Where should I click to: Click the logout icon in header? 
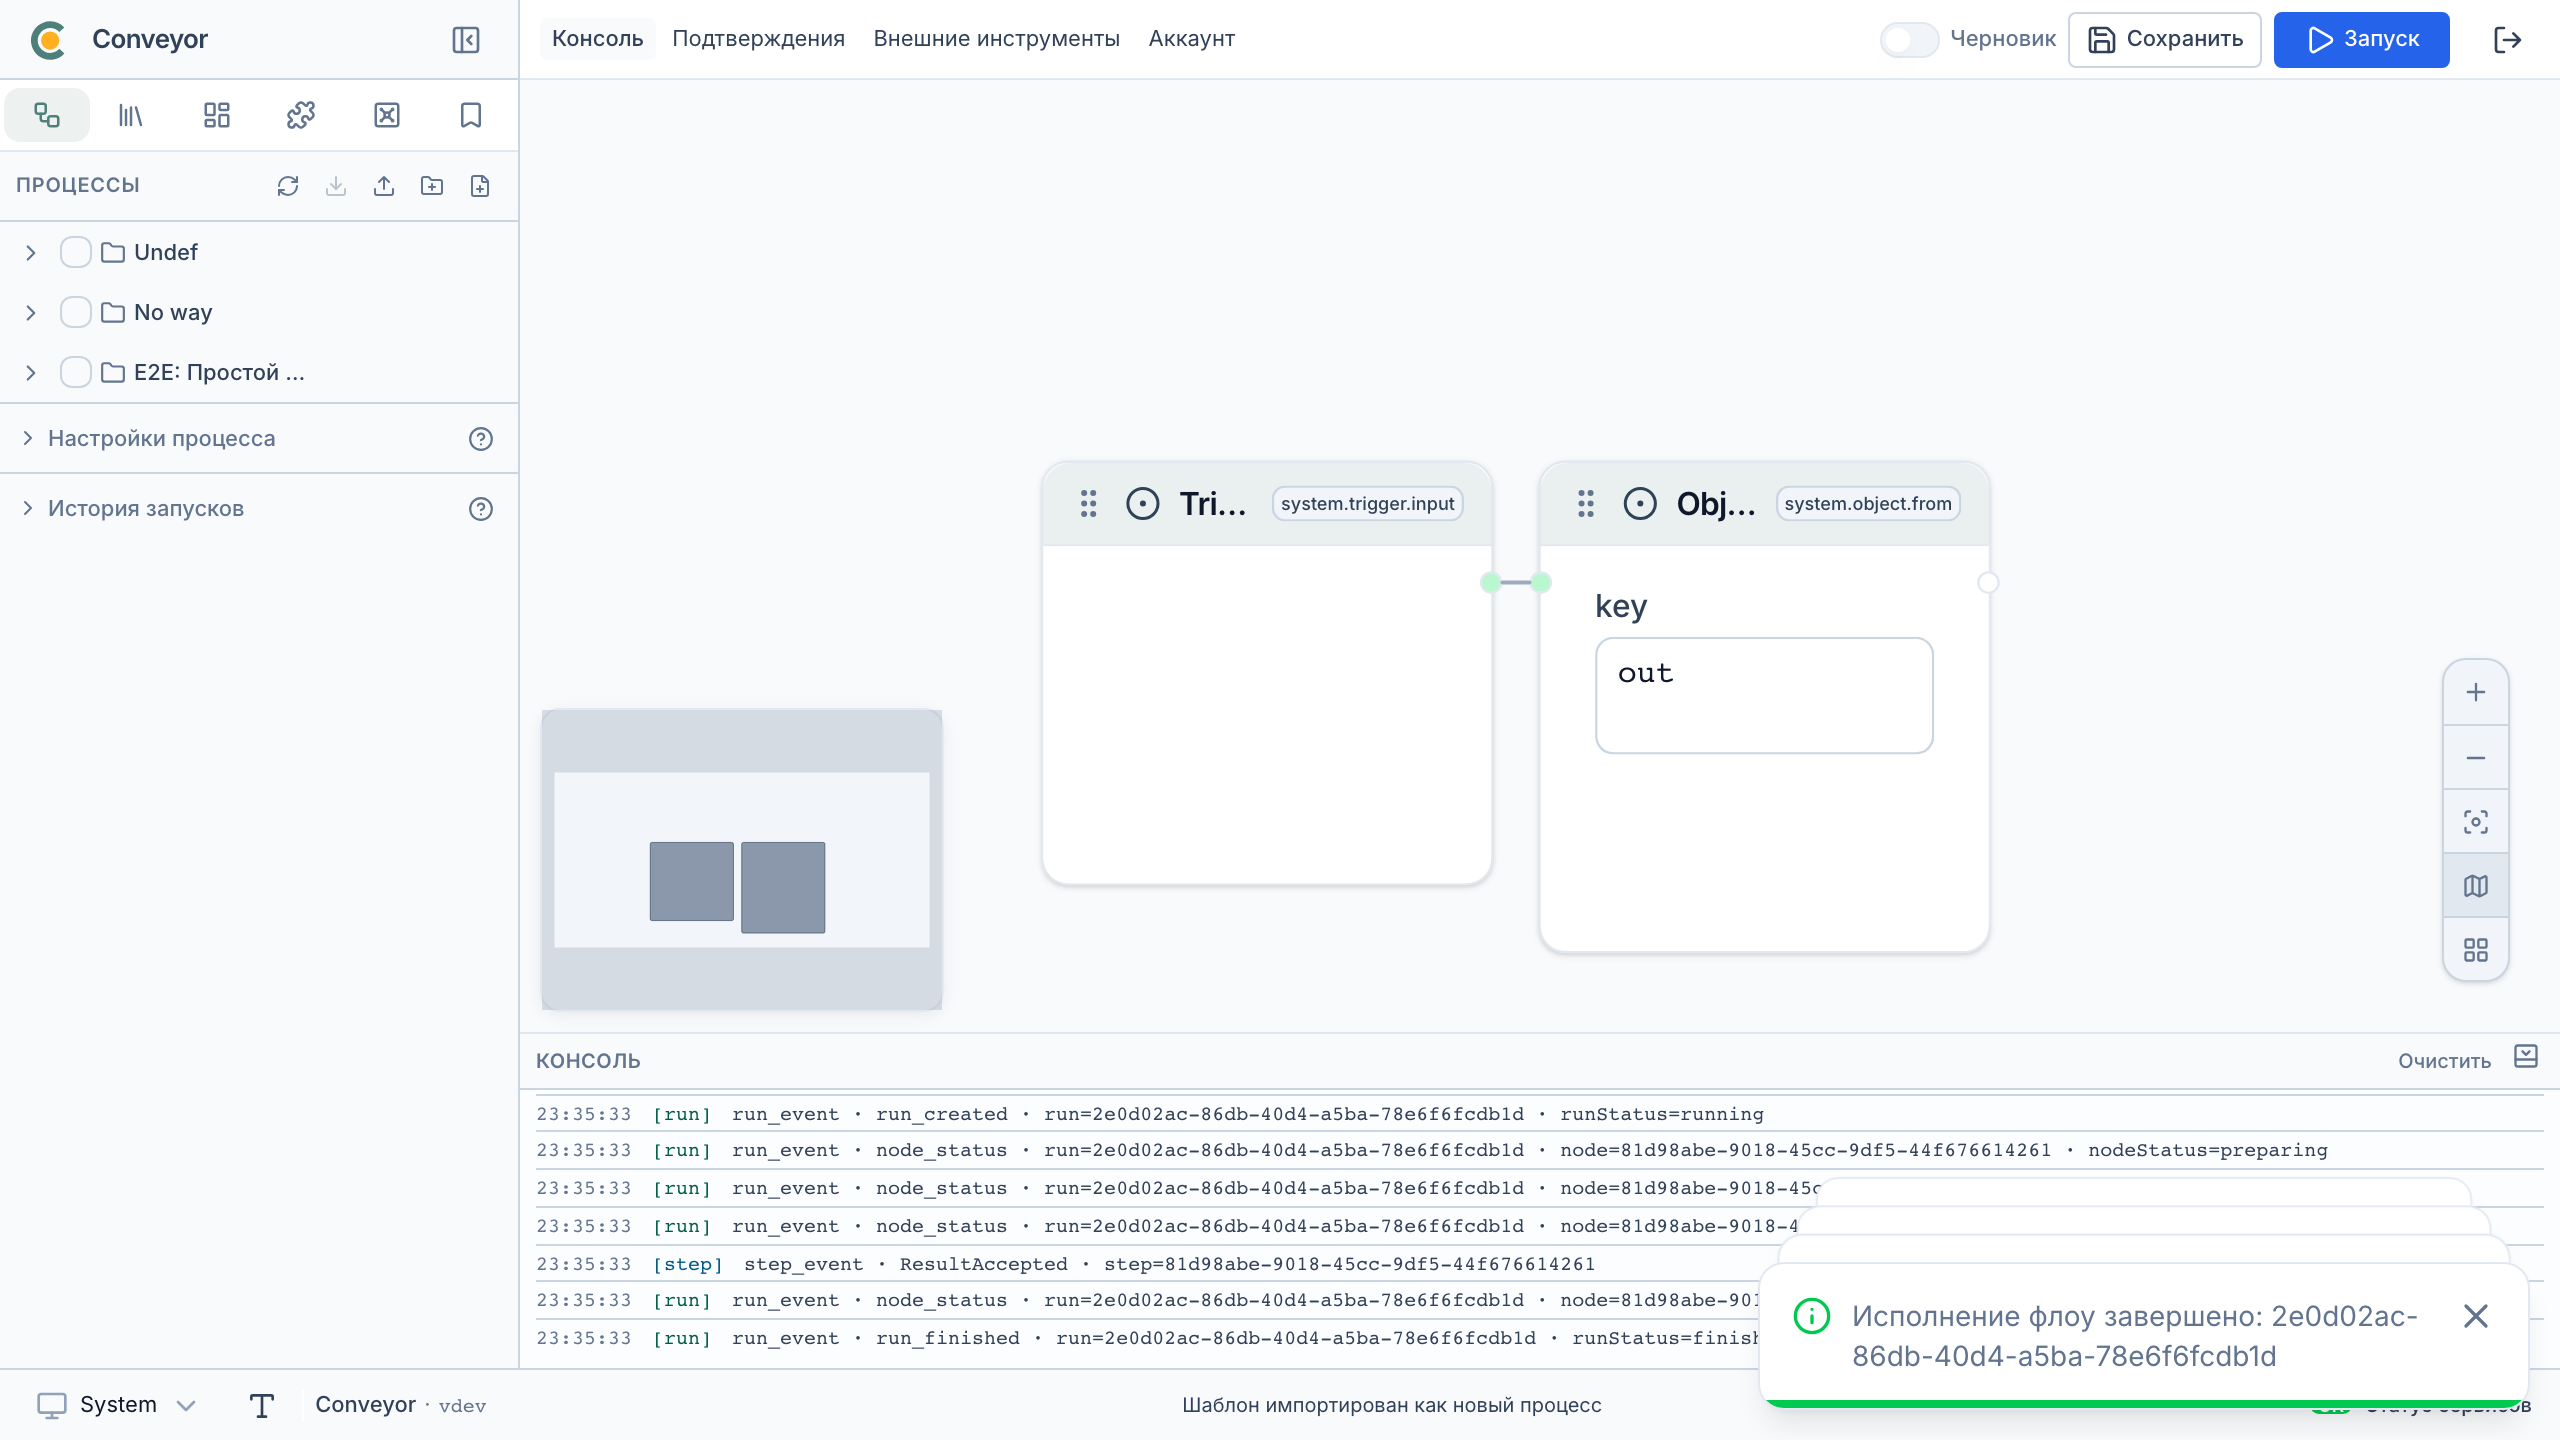[2508, 40]
